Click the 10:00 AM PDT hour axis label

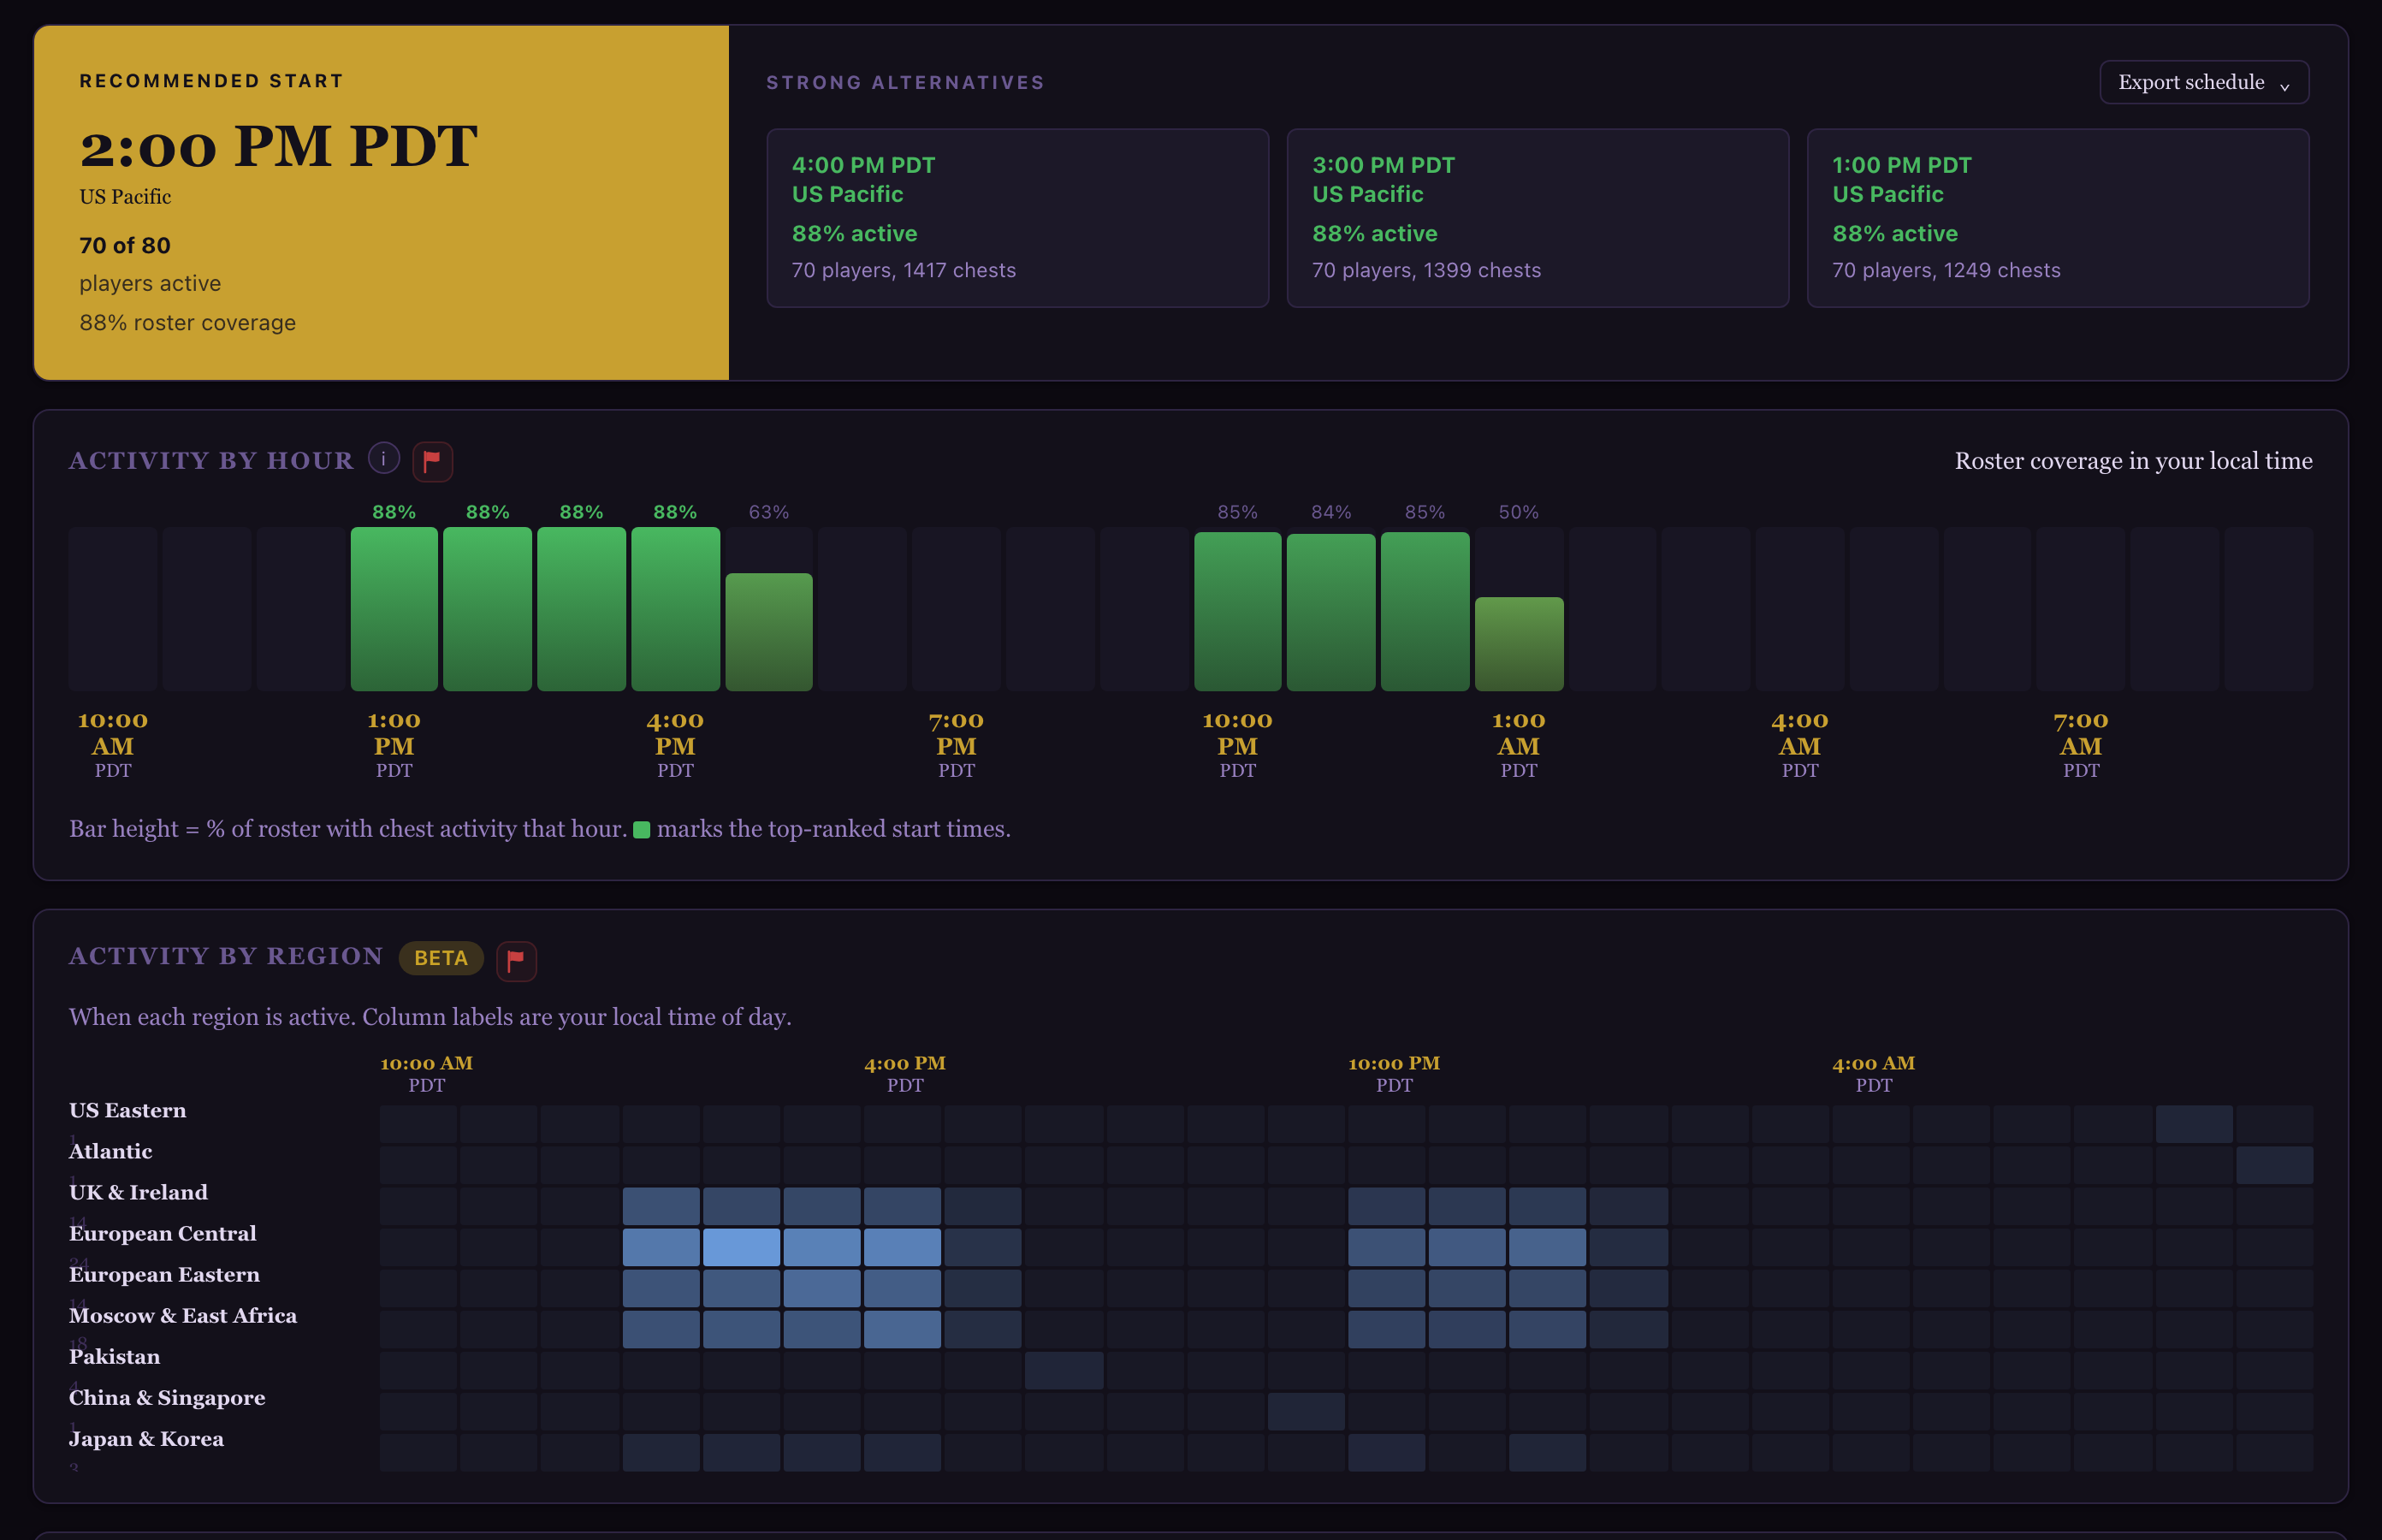113,744
